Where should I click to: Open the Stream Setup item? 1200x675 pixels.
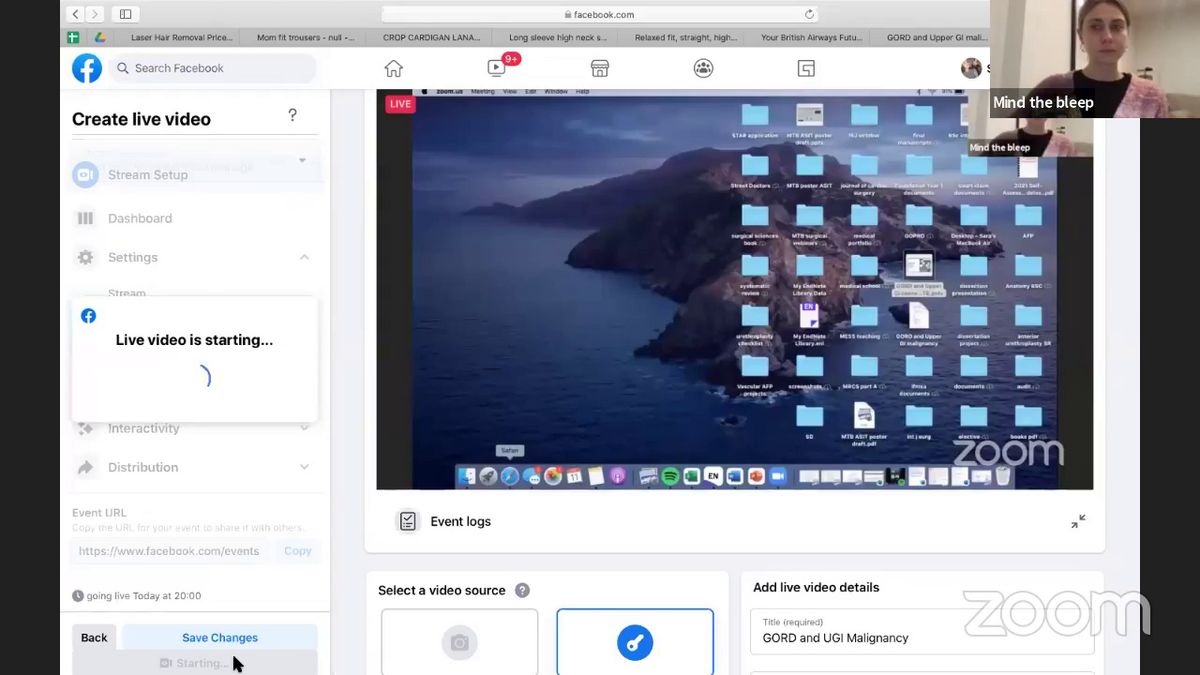tap(147, 175)
